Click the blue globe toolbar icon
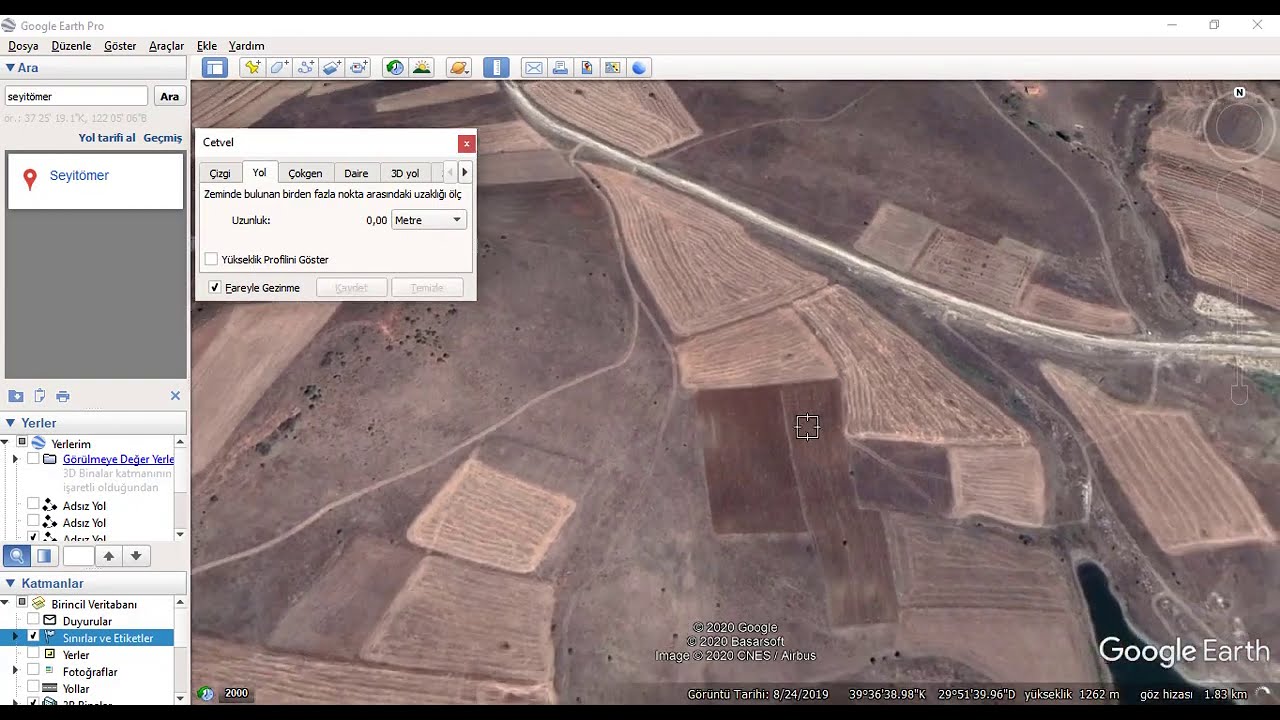The height and width of the screenshot is (720, 1280). pos(639,68)
